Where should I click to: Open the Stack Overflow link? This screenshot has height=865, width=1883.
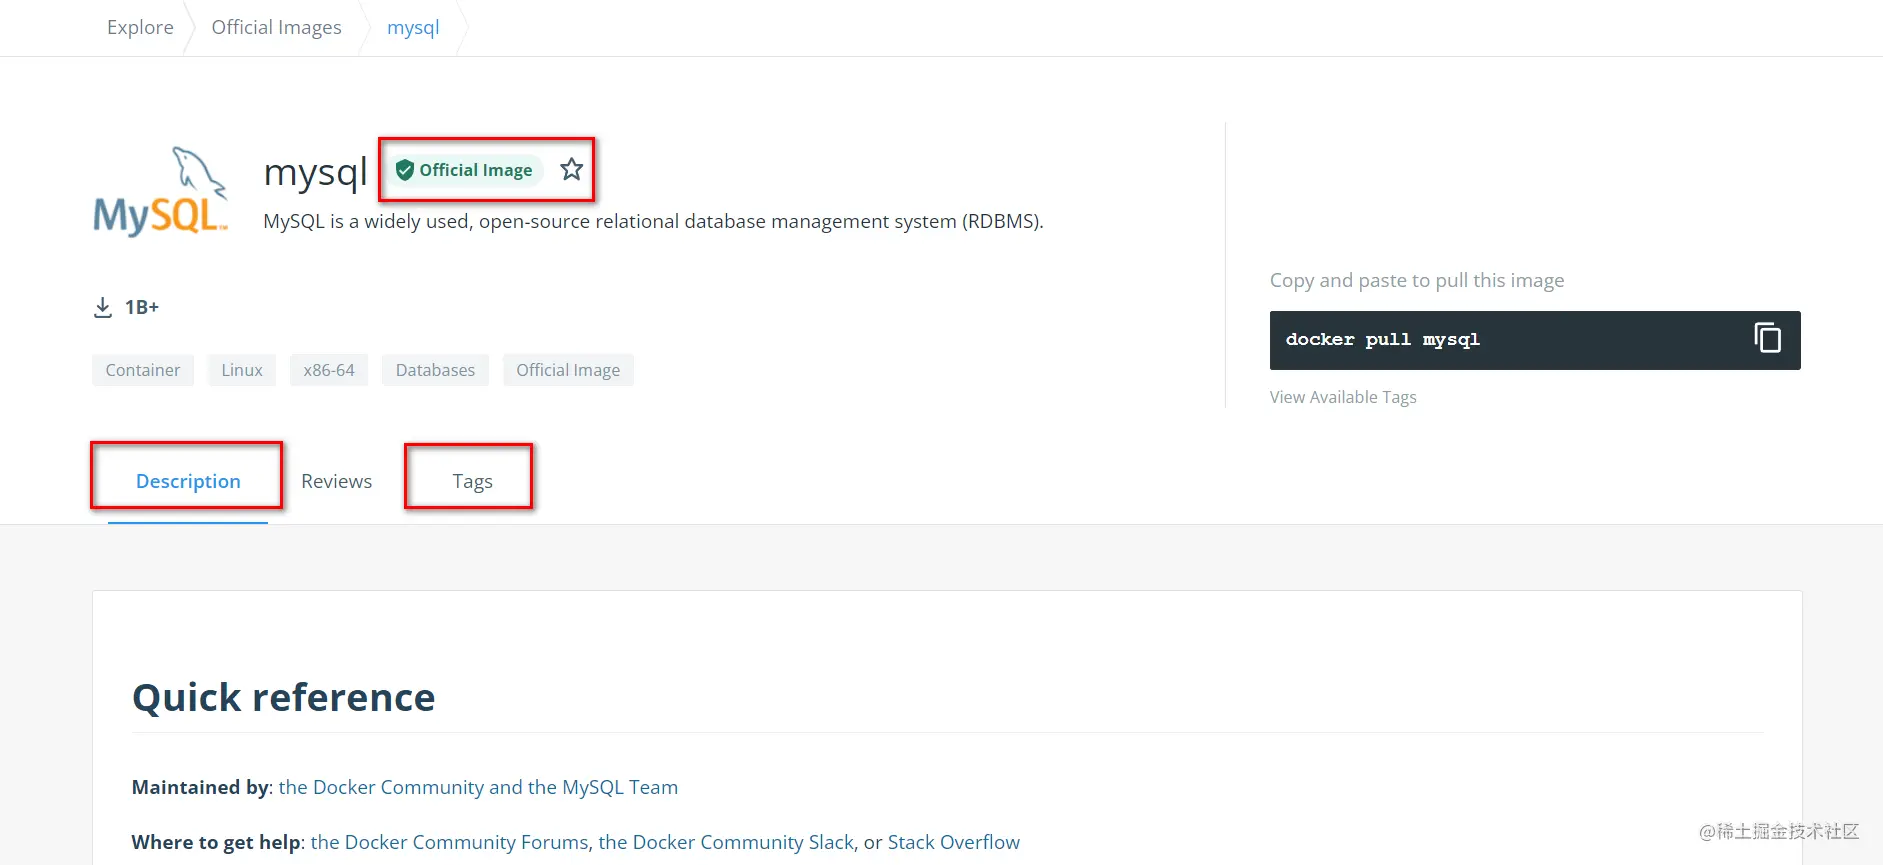954,842
